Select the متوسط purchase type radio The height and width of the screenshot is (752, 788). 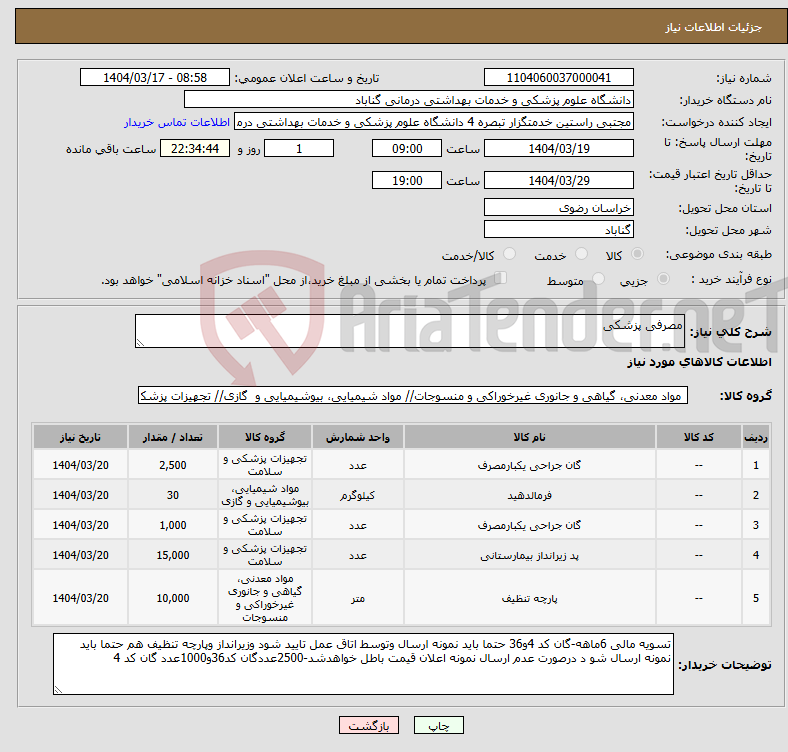coord(598,278)
